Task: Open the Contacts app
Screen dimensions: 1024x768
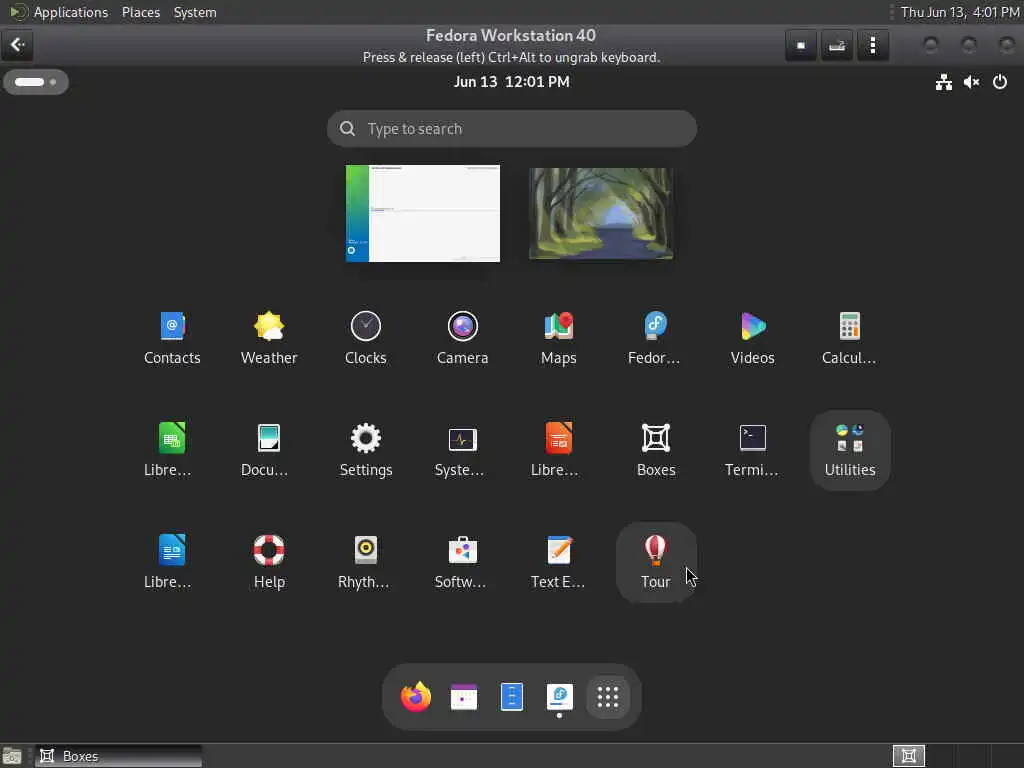Action: point(172,339)
